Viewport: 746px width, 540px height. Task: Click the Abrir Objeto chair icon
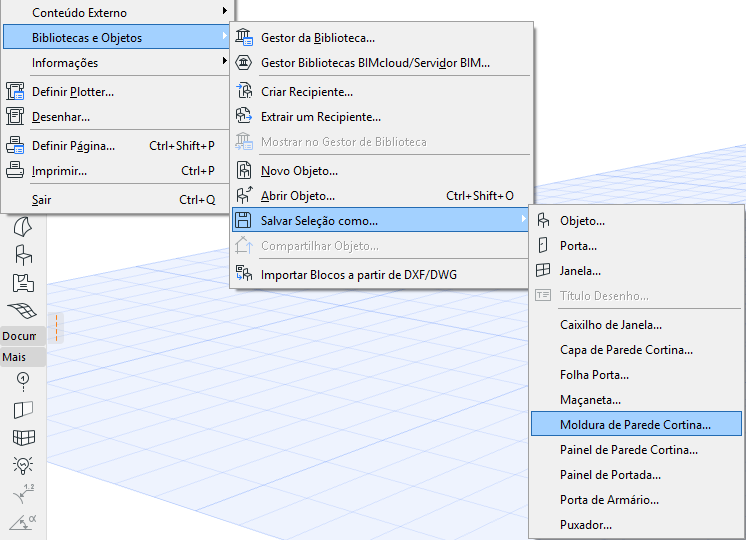pos(244,195)
